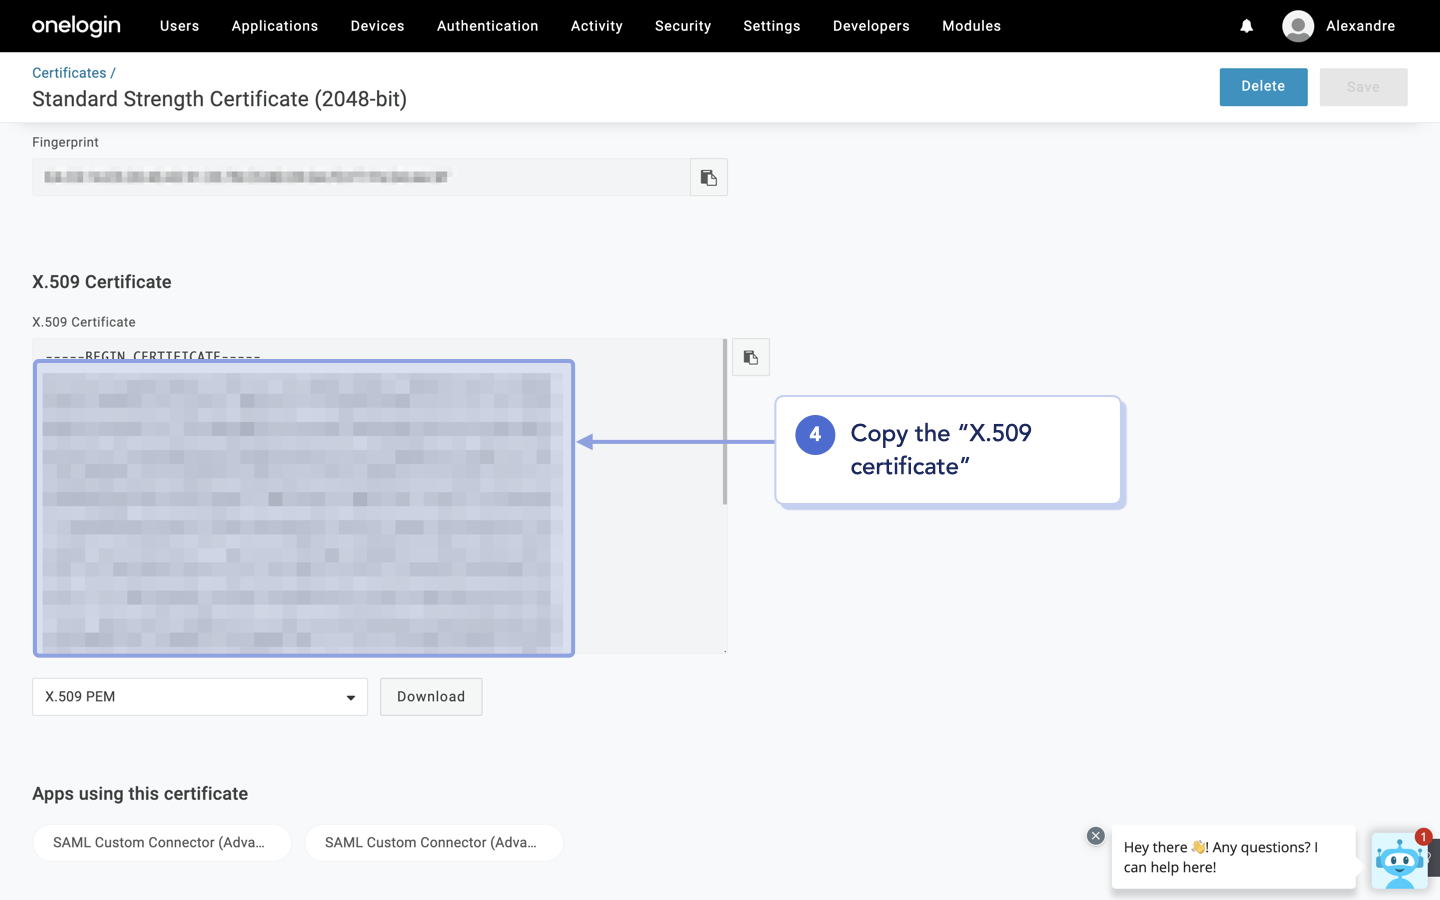This screenshot has height=900, width=1440.
Task: Open the chatbot robot icon
Action: click(x=1398, y=860)
